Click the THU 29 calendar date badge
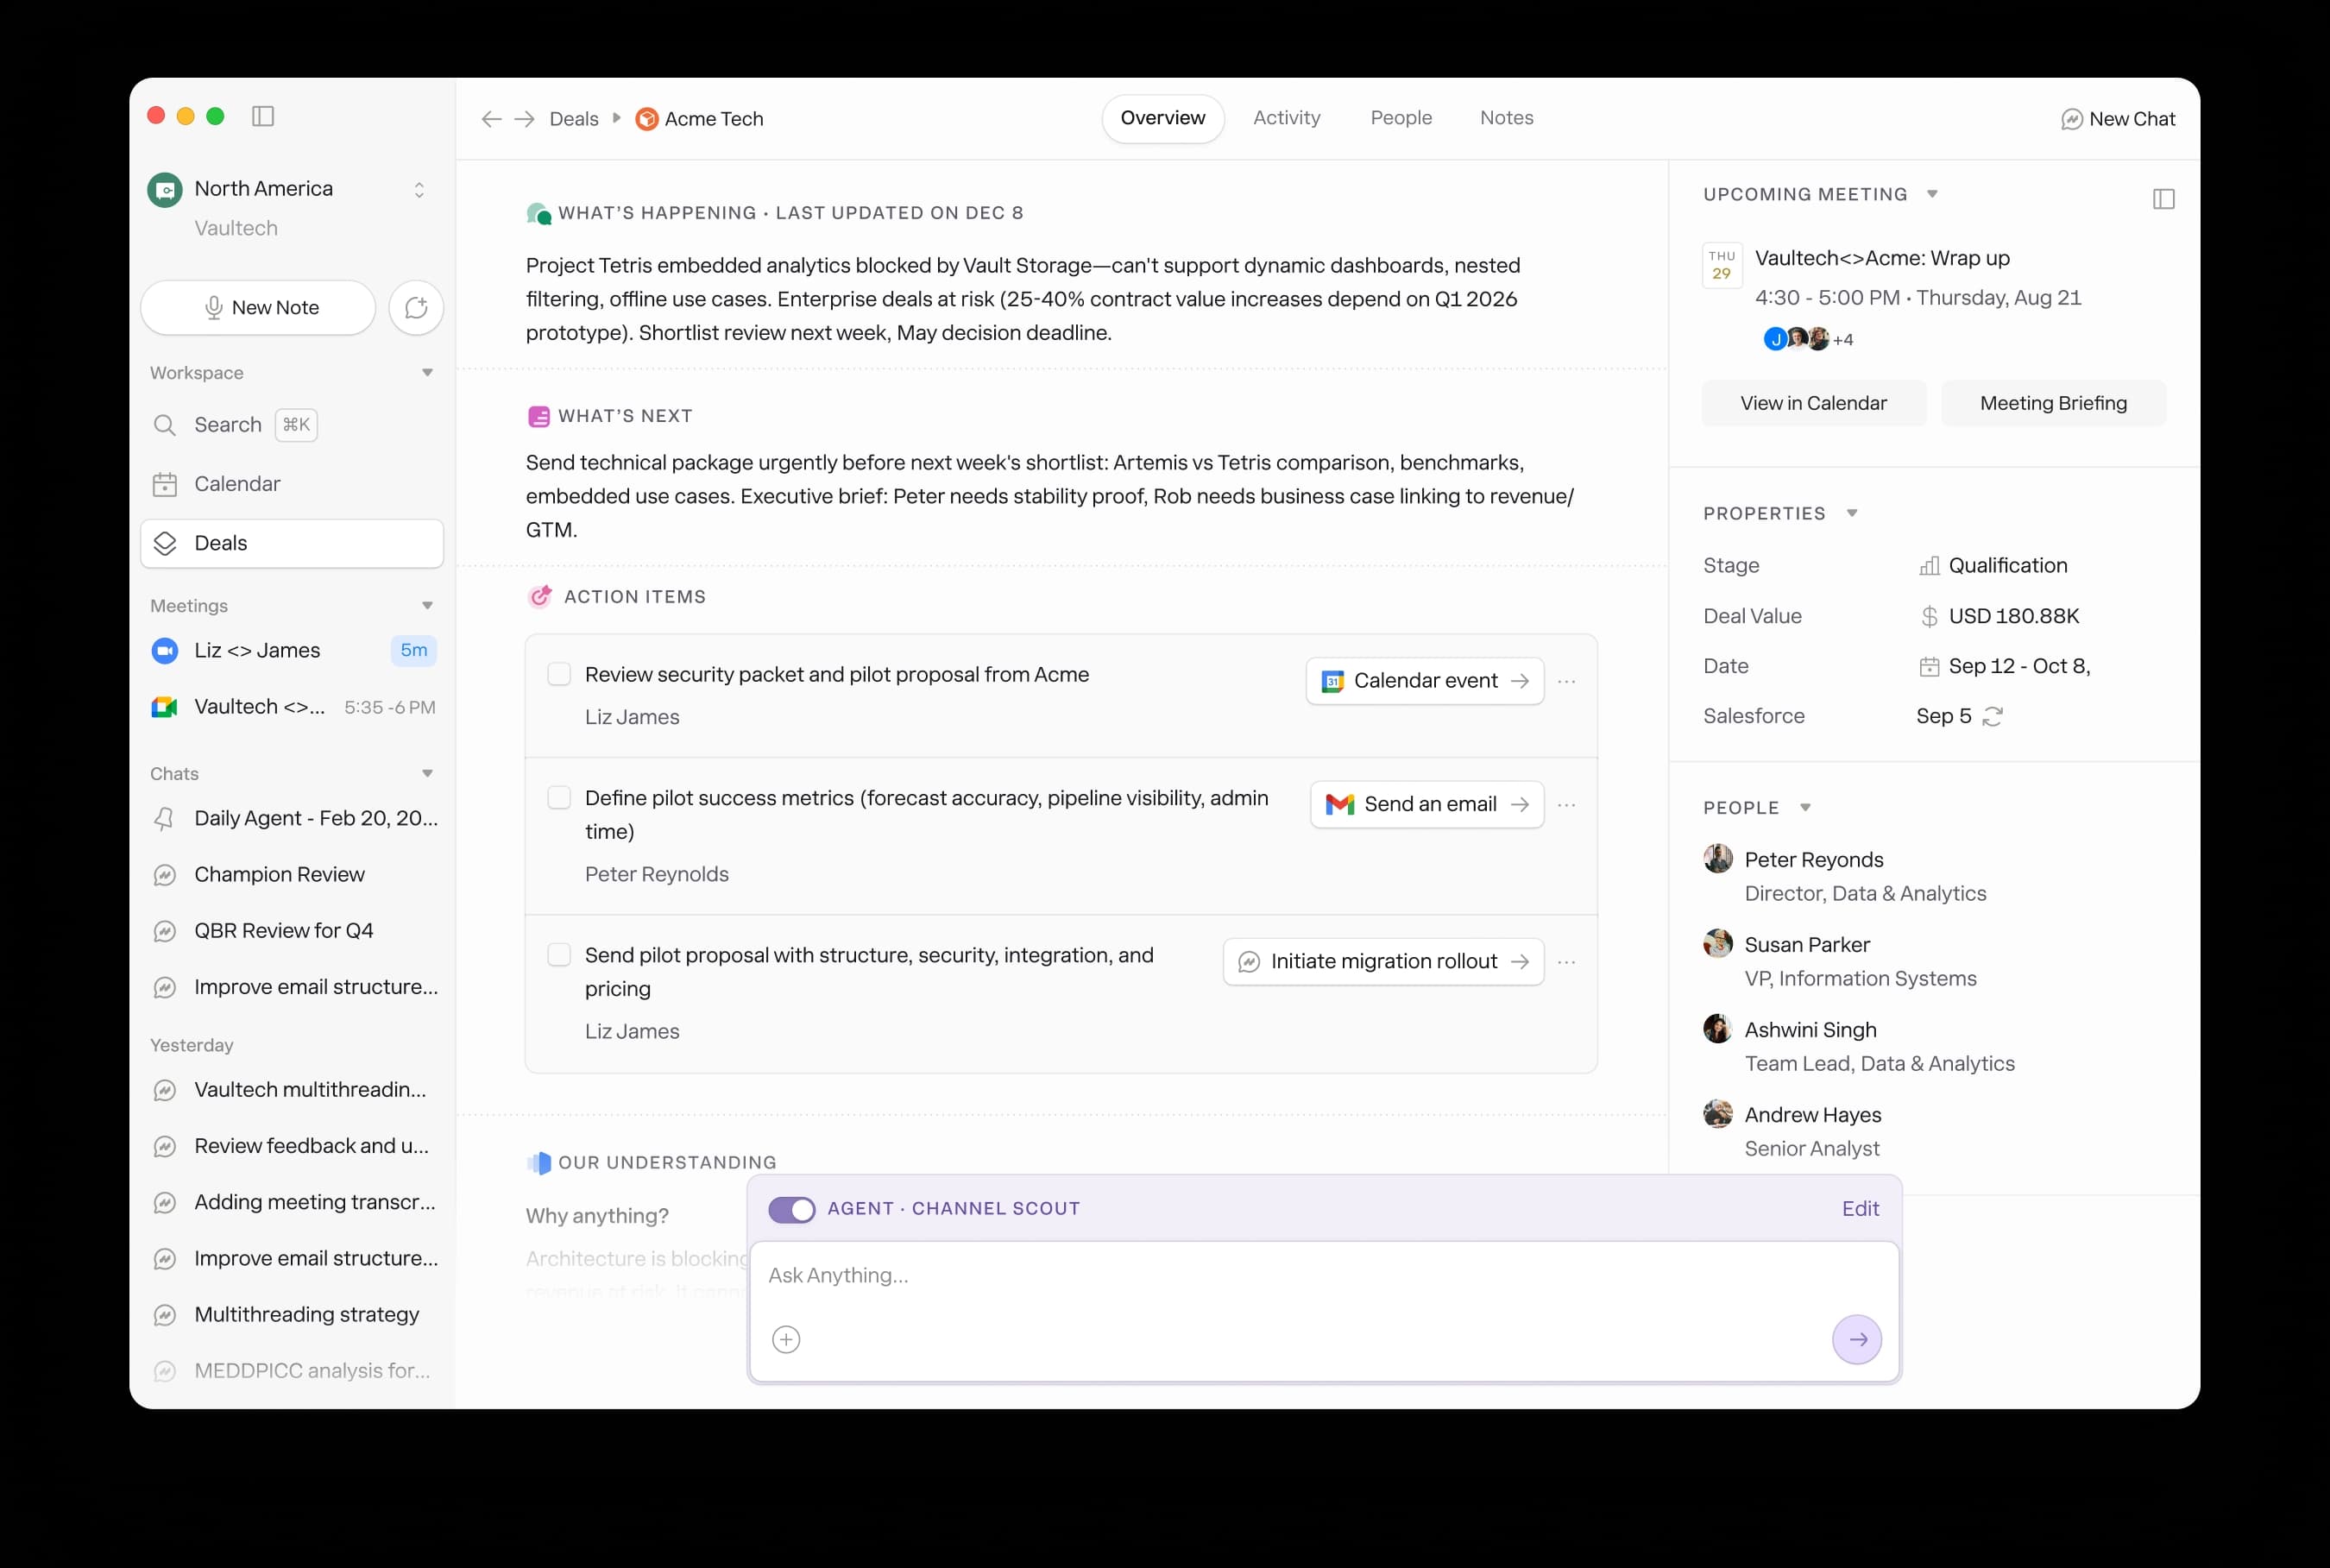2330x1568 pixels. pos(1722,265)
